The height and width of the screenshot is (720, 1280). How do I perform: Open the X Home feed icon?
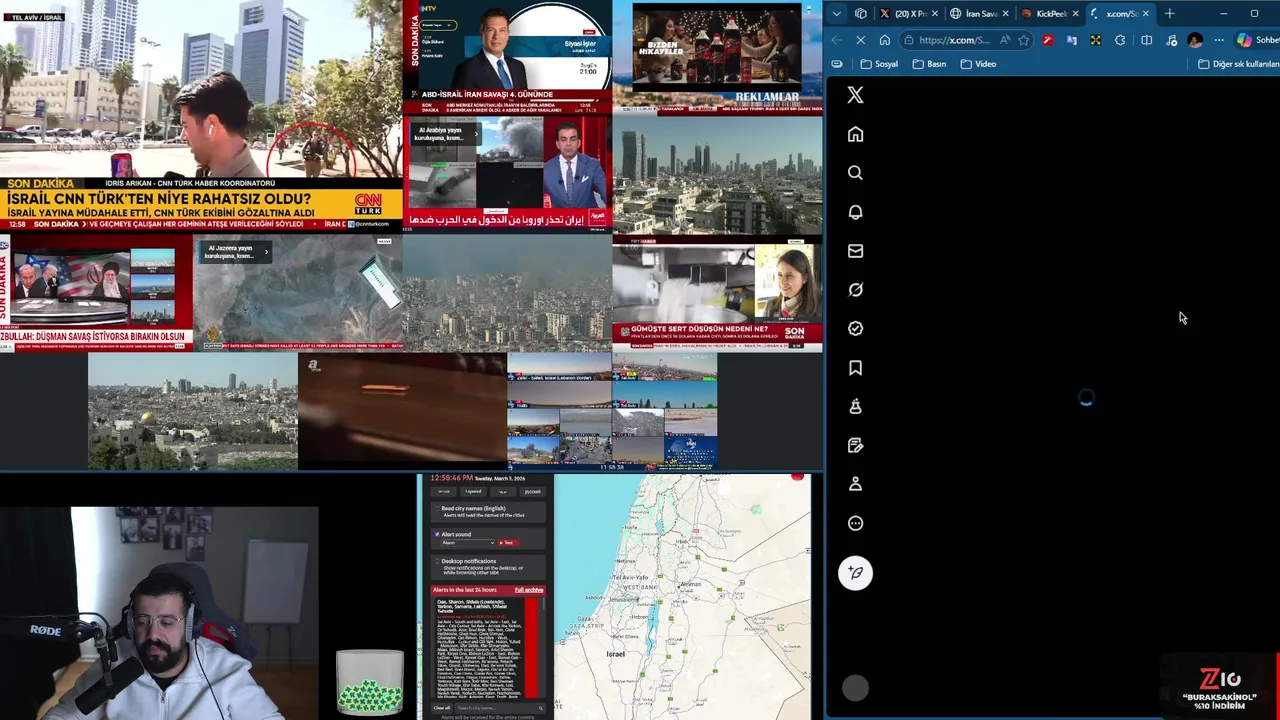click(x=855, y=134)
